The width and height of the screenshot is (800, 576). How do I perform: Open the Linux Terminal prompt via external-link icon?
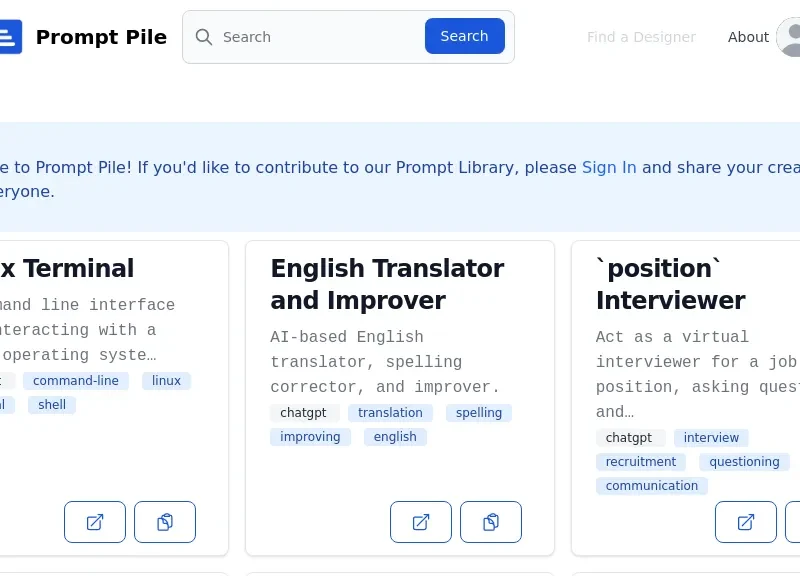(95, 522)
